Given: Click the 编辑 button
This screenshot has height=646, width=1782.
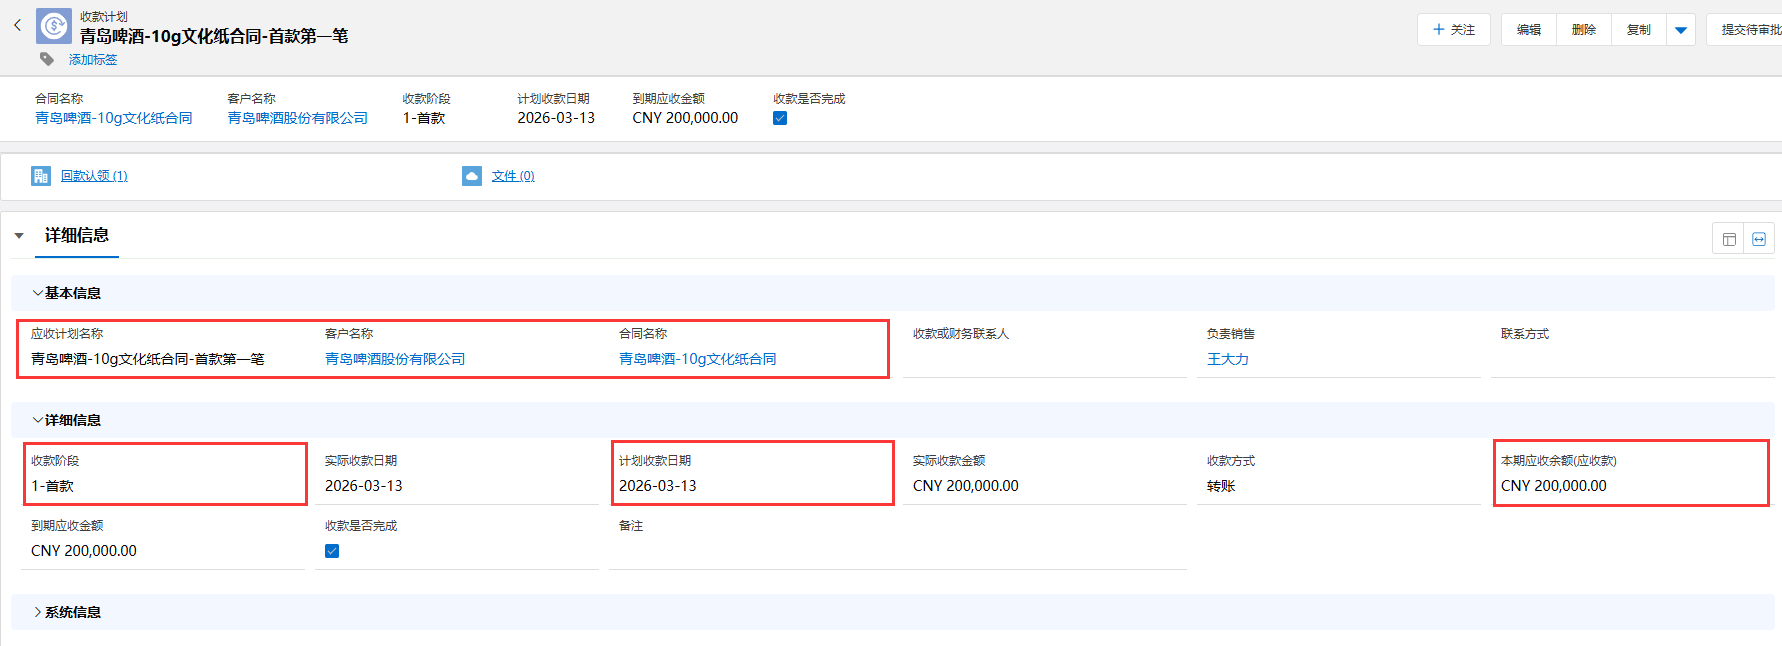Looking at the screenshot, I should pyautogui.click(x=1528, y=30).
